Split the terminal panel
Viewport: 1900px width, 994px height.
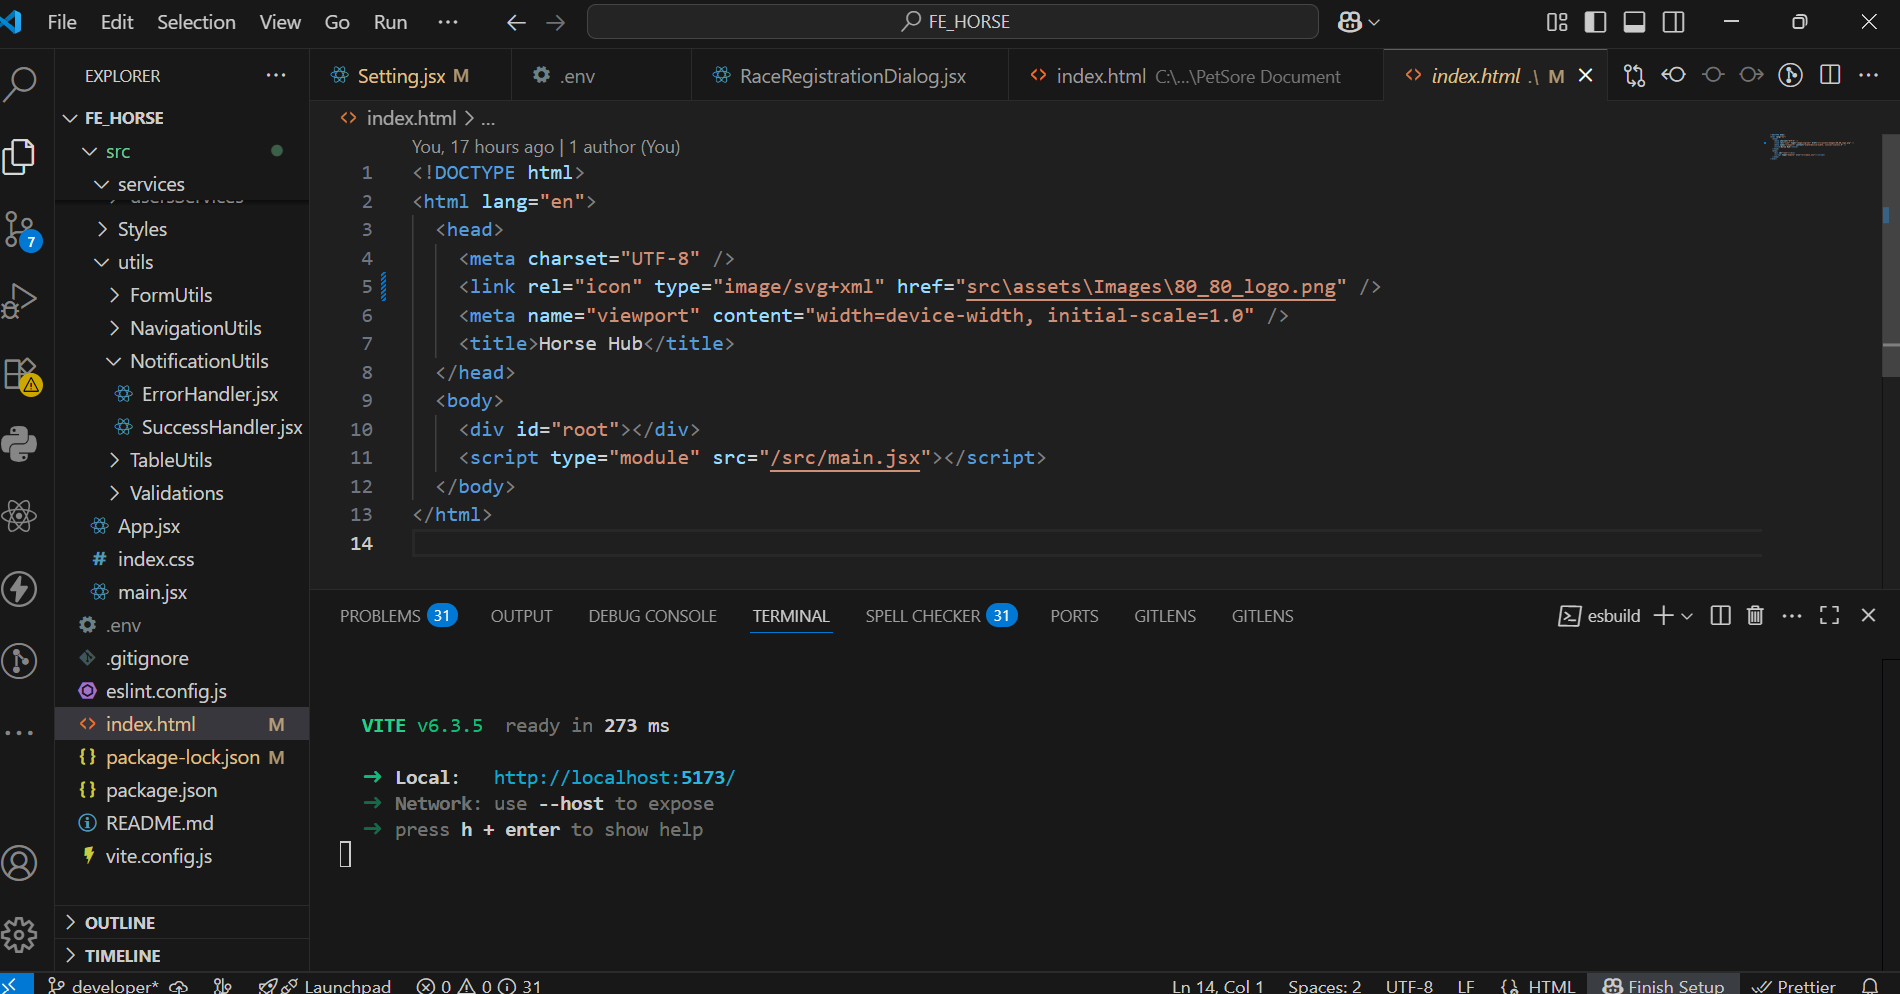[x=1720, y=616]
